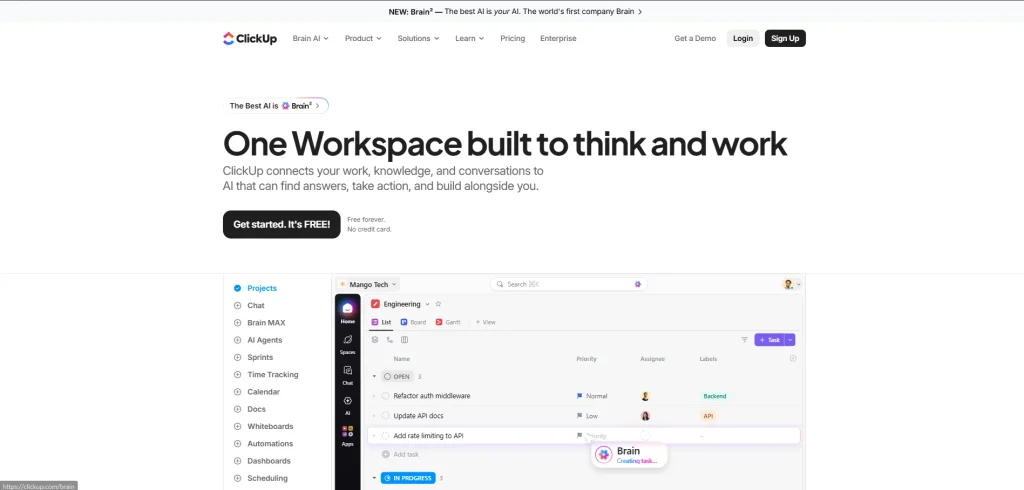Click the API label tag
This screenshot has height=490, width=1024.
(708, 416)
